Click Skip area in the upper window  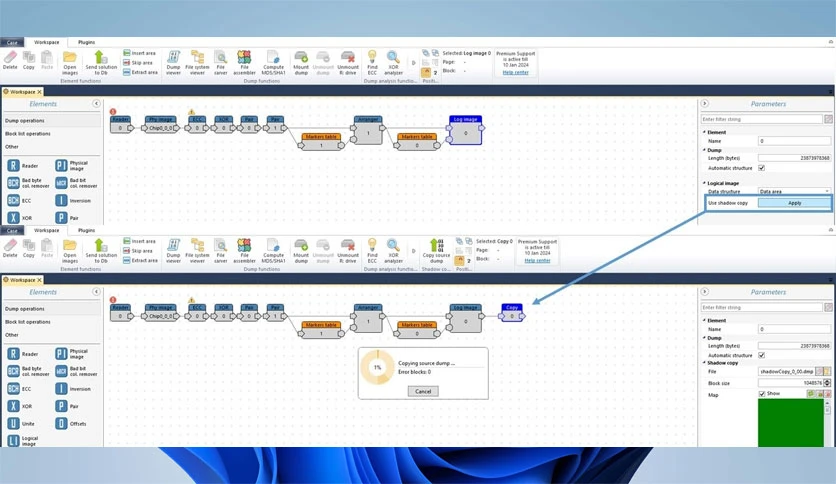click(138, 63)
